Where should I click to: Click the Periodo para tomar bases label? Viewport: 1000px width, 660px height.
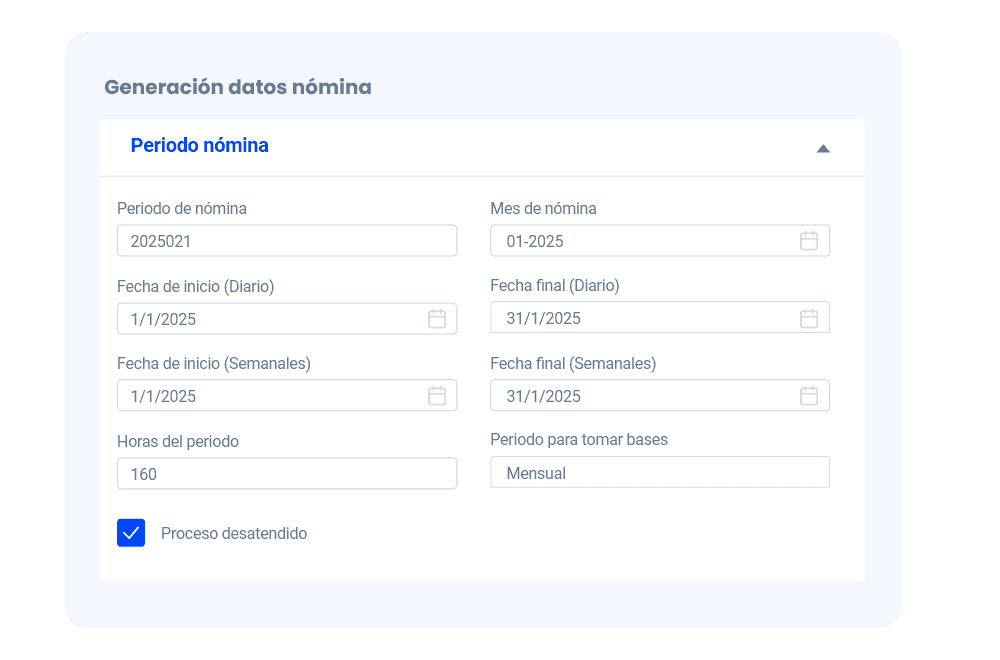point(579,440)
